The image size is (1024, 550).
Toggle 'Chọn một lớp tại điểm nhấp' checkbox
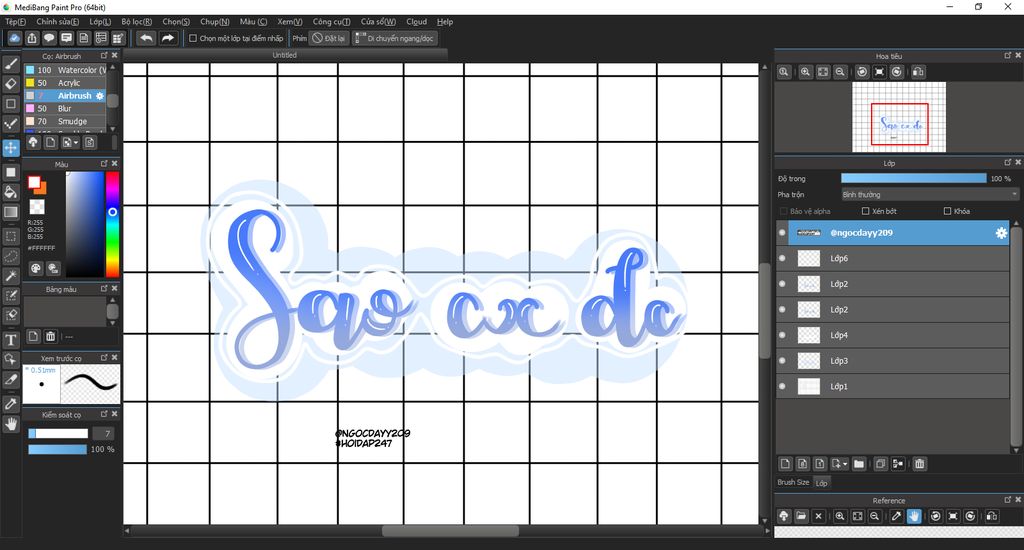click(193, 39)
